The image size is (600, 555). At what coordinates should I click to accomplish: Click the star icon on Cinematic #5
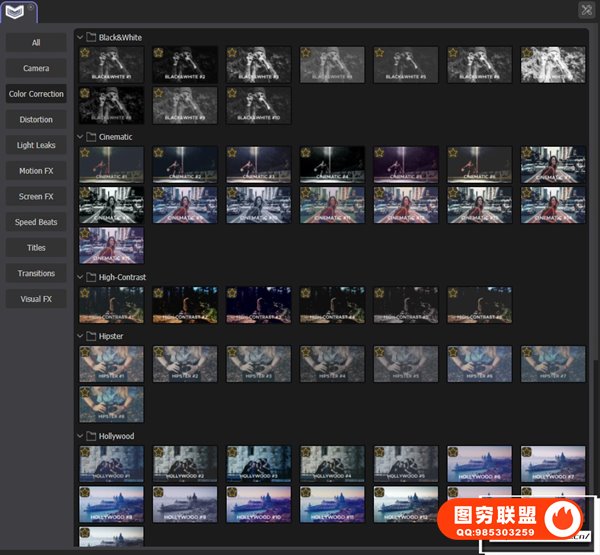pyautogui.click(x=380, y=153)
